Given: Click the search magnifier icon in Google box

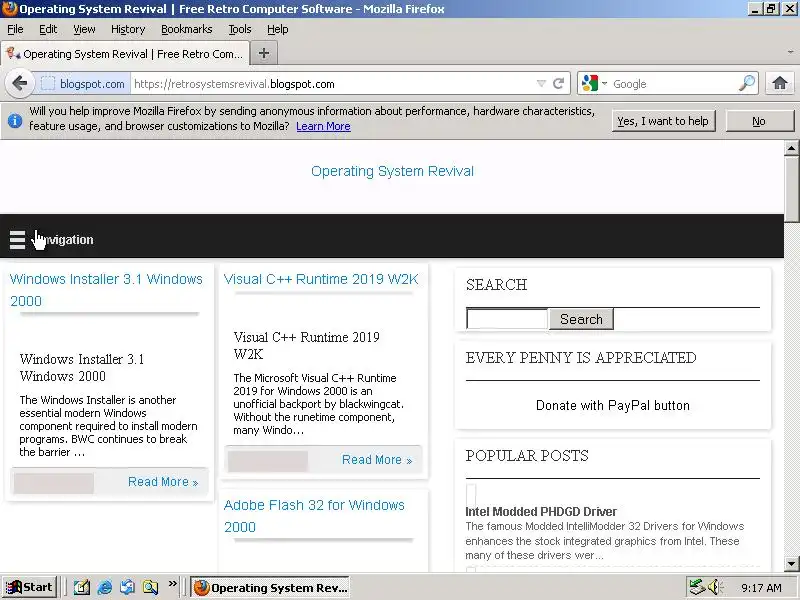Looking at the screenshot, I should tap(747, 83).
